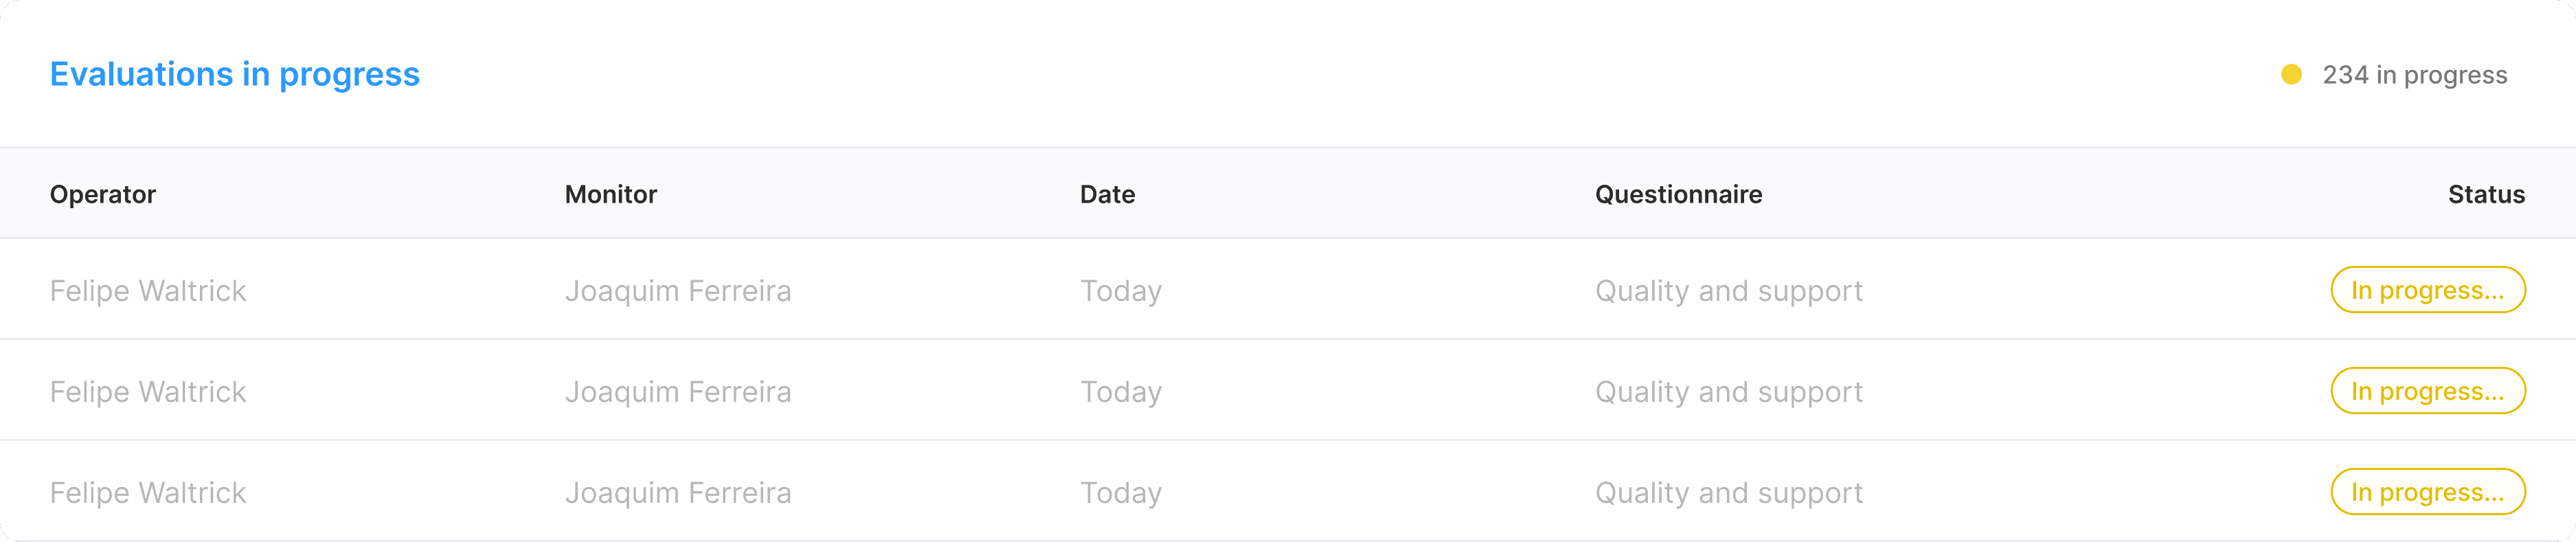Image resolution: width=2576 pixels, height=542 pixels.
Task: Click the third row In progress badge
Action: 2428,492
